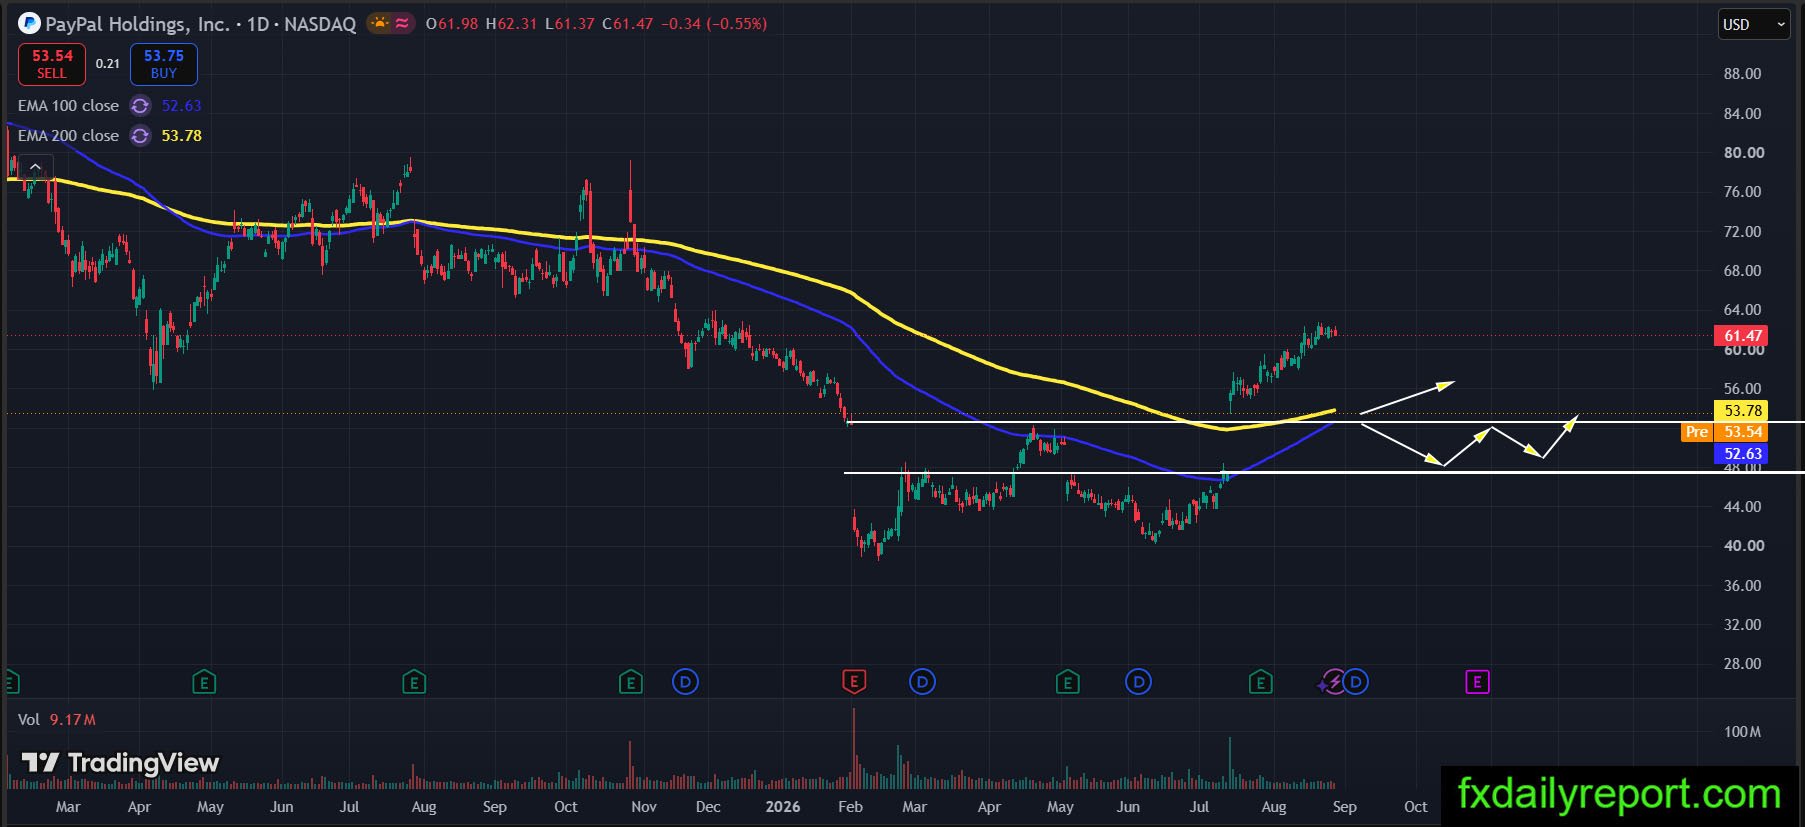Click the 76.00 price axis label
The height and width of the screenshot is (827, 1805).
pyautogui.click(x=1742, y=192)
